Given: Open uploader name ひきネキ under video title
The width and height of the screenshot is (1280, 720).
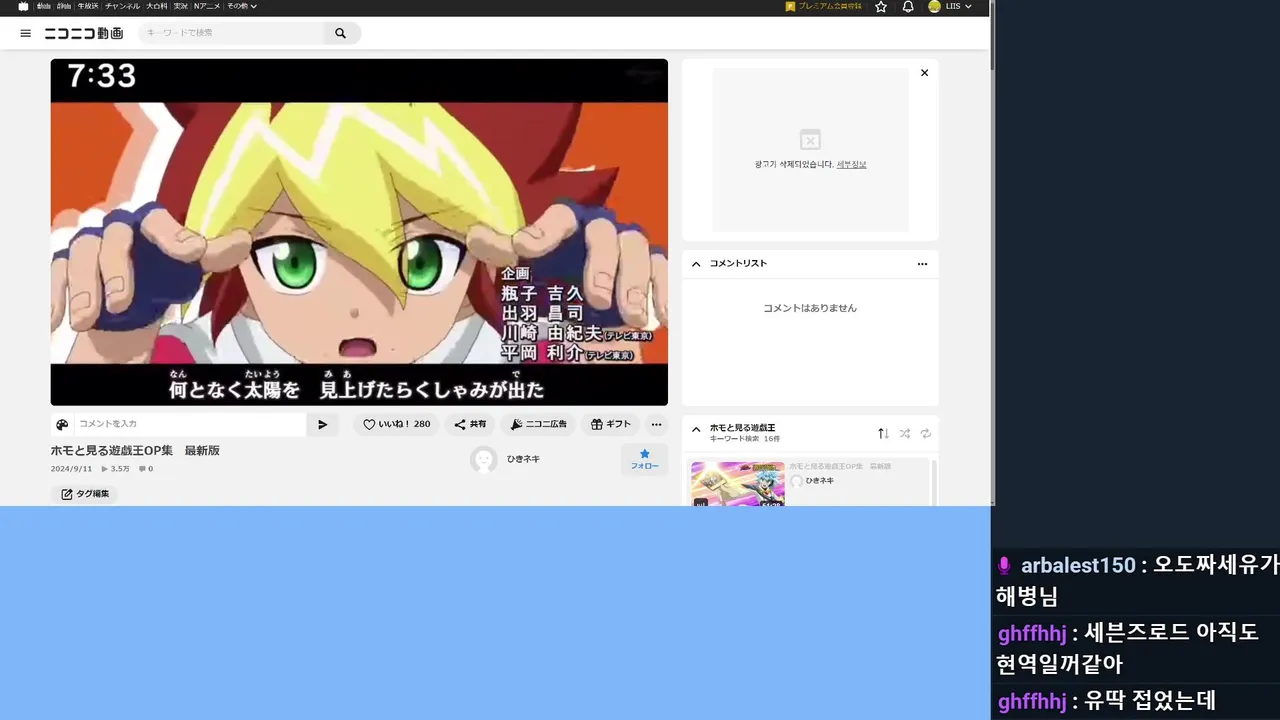Looking at the screenshot, I should 523,459.
